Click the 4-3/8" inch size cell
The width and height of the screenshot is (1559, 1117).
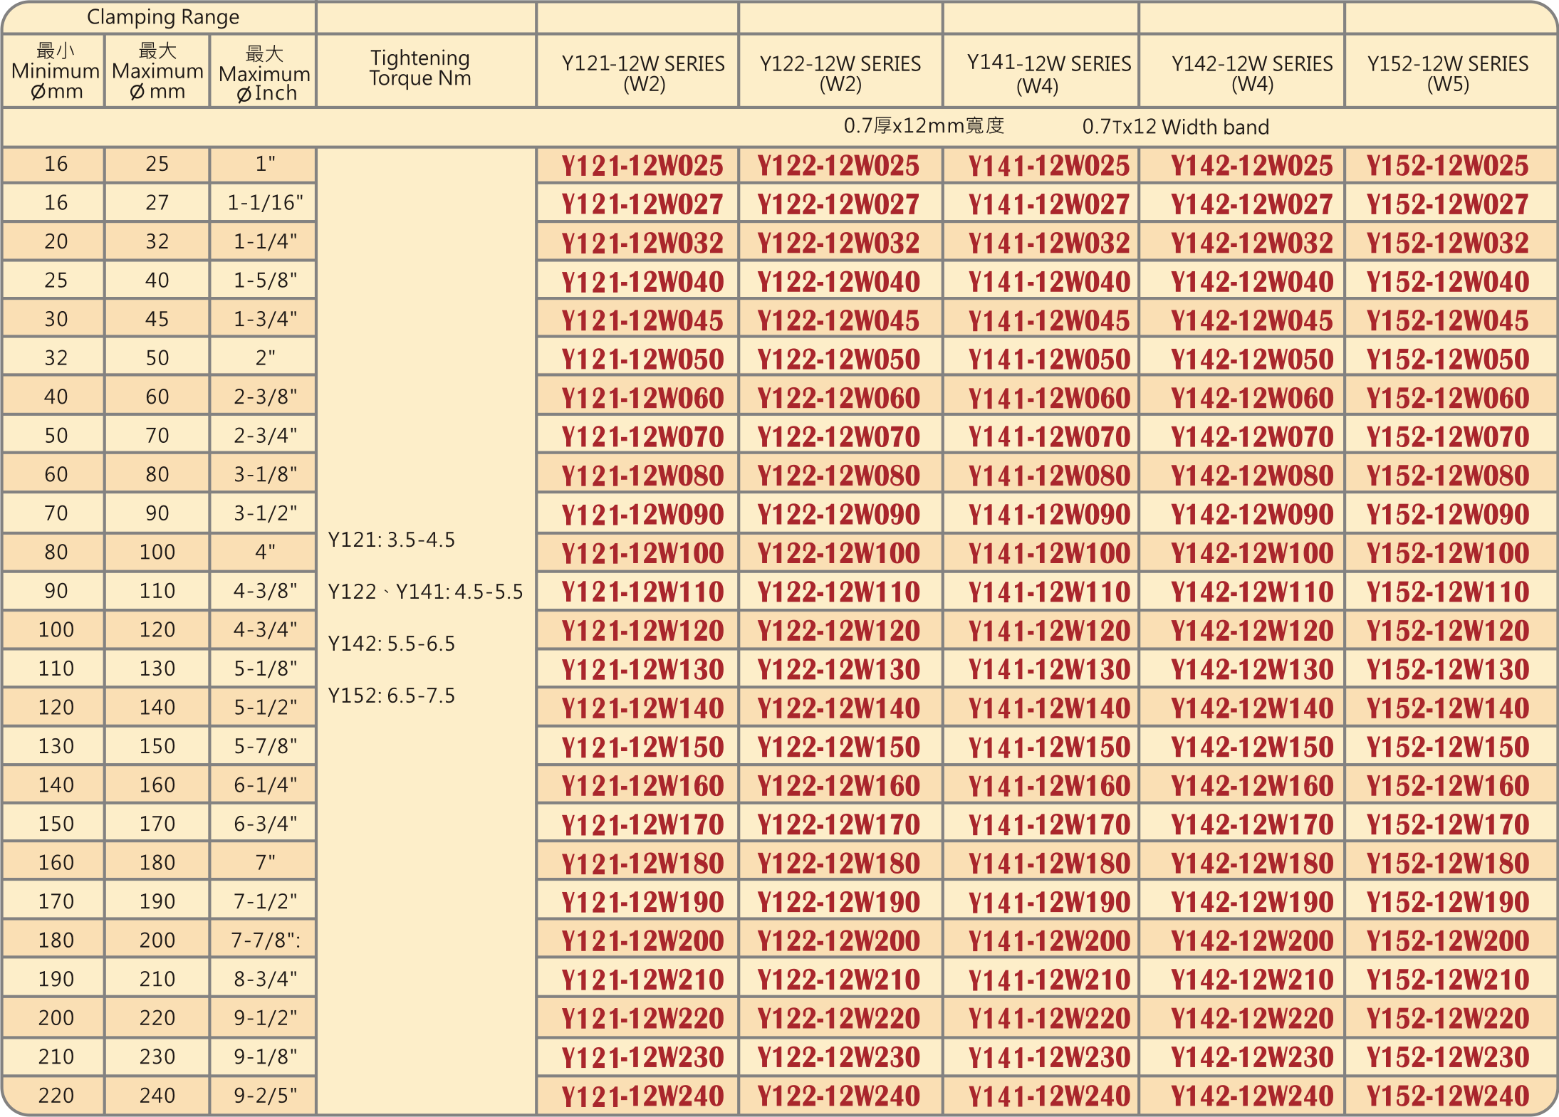click(x=265, y=591)
